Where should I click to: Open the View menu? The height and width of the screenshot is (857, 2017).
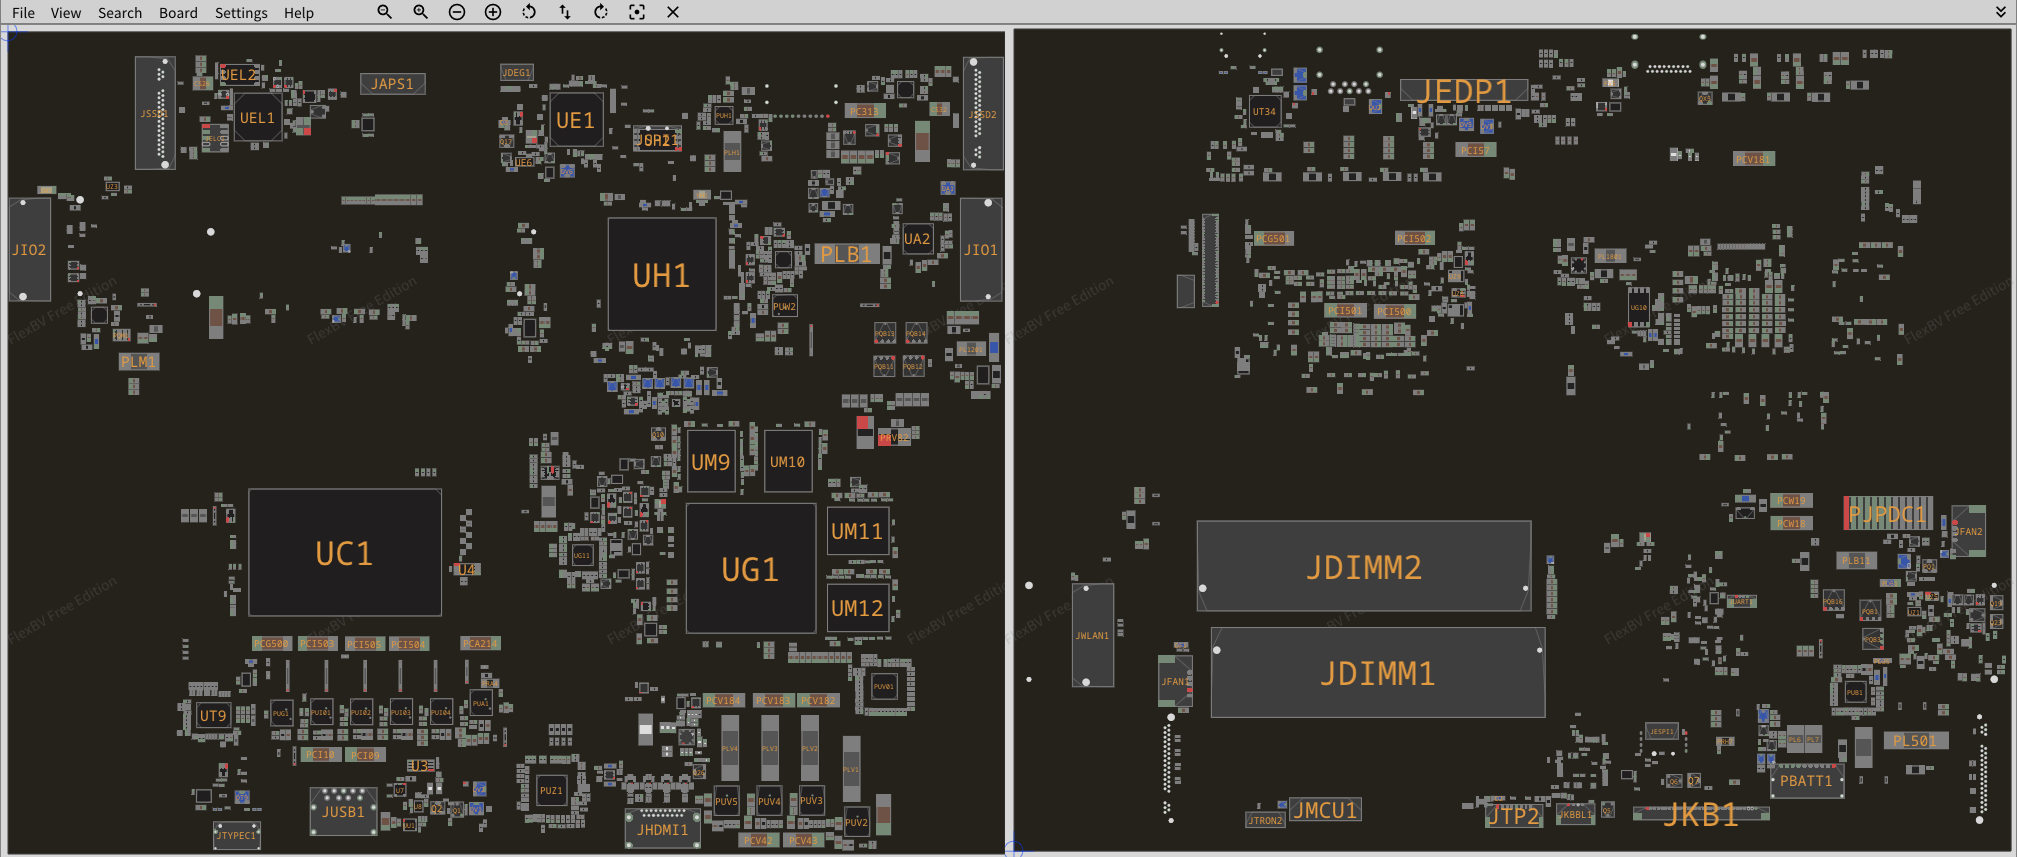coord(66,13)
